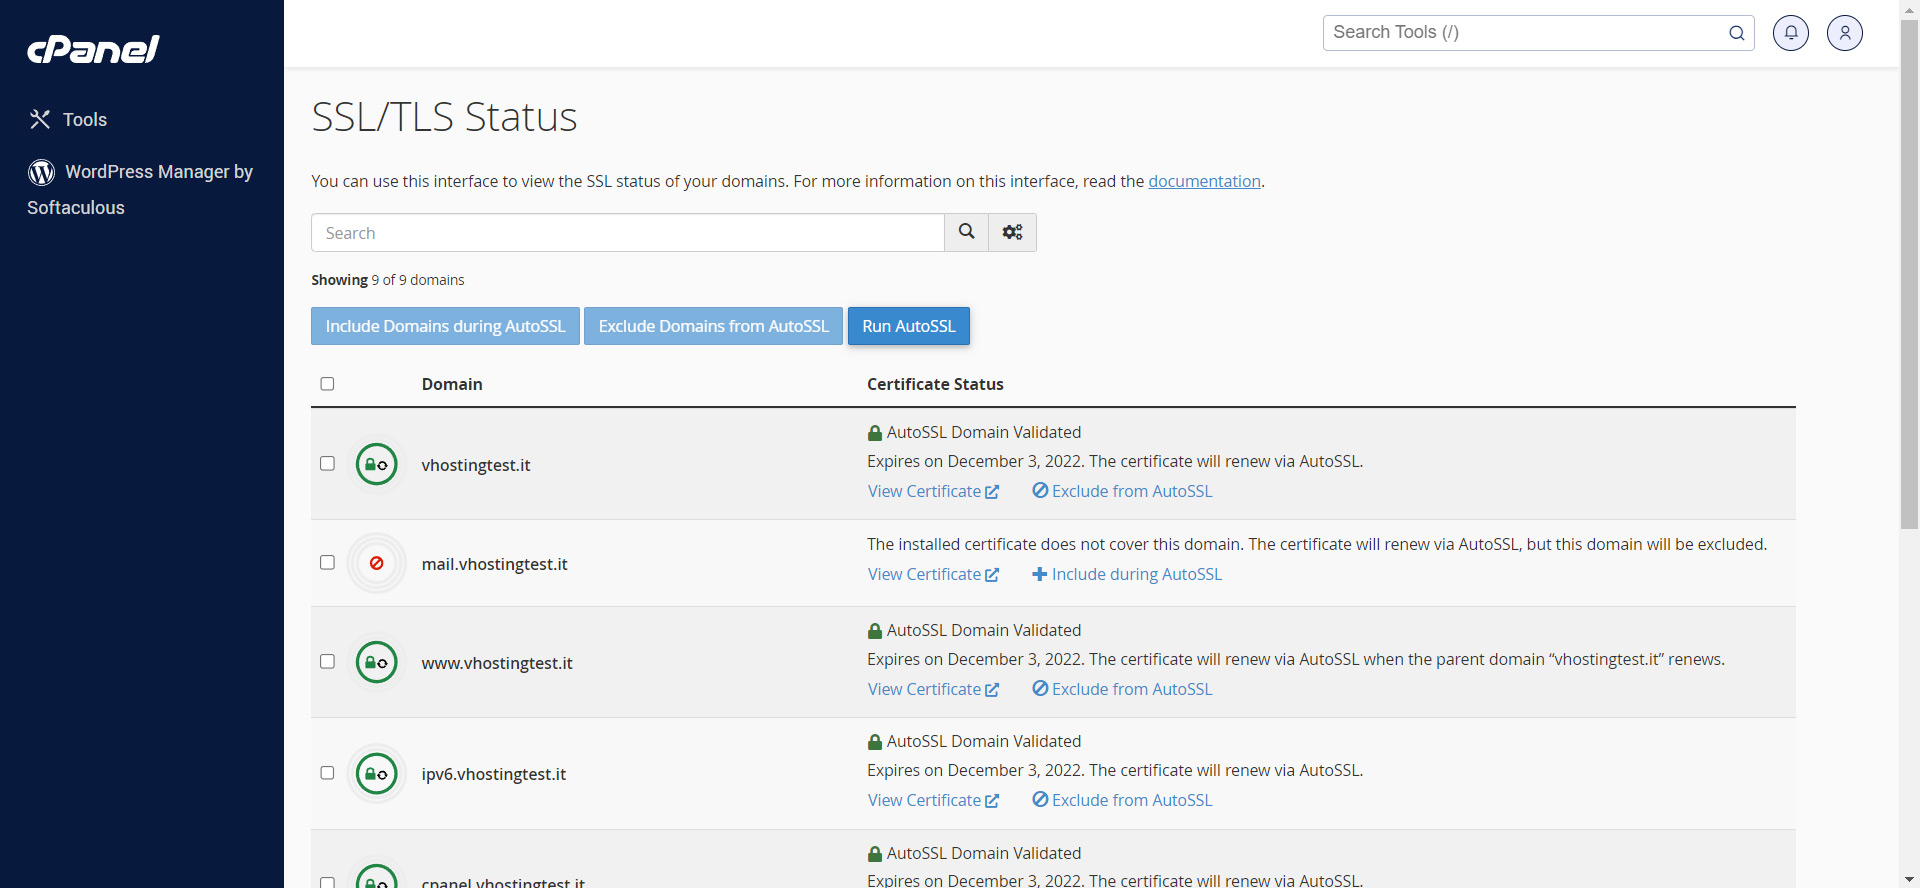The image size is (1920, 888).
Task: Open the user account icon menu
Action: pyautogui.click(x=1845, y=33)
